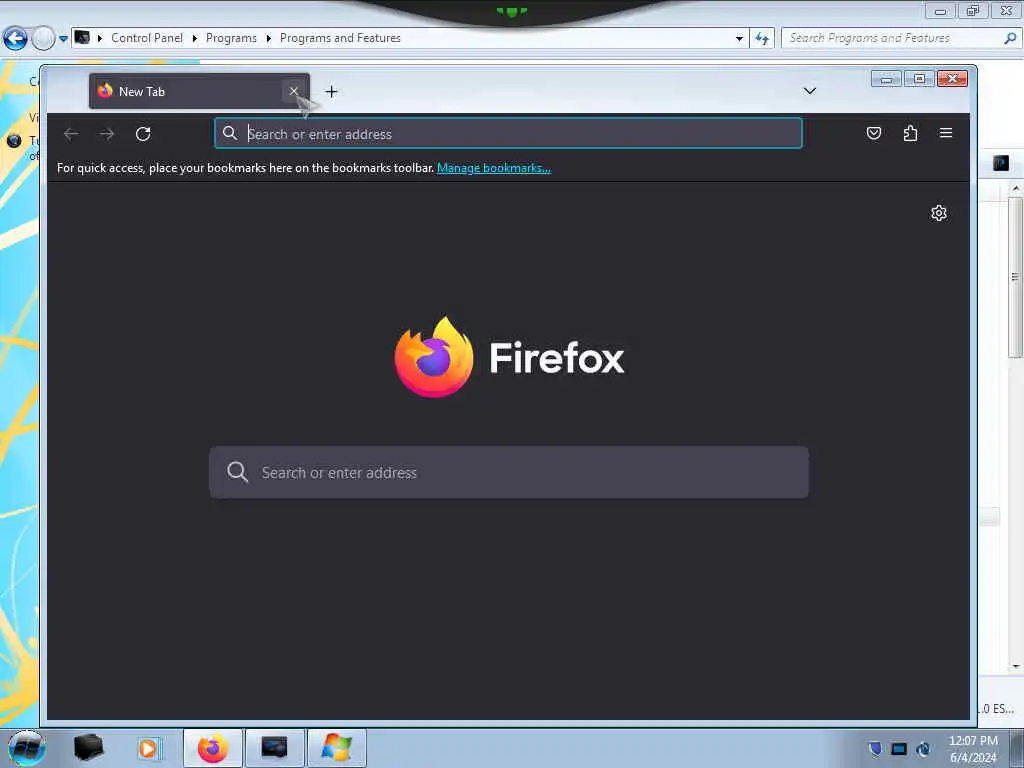
Task: Click Back button in Control Panel window
Action: (x=15, y=39)
